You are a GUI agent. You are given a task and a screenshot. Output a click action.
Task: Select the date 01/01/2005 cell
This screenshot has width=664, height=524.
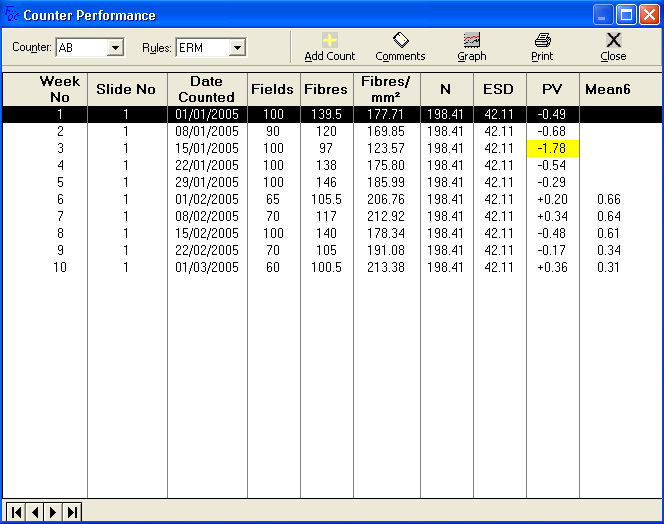[x=207, y=114]
